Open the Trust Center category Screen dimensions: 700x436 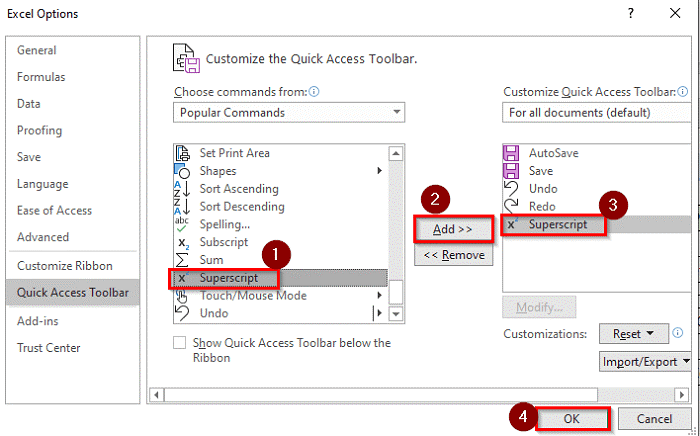coord(49,348)
